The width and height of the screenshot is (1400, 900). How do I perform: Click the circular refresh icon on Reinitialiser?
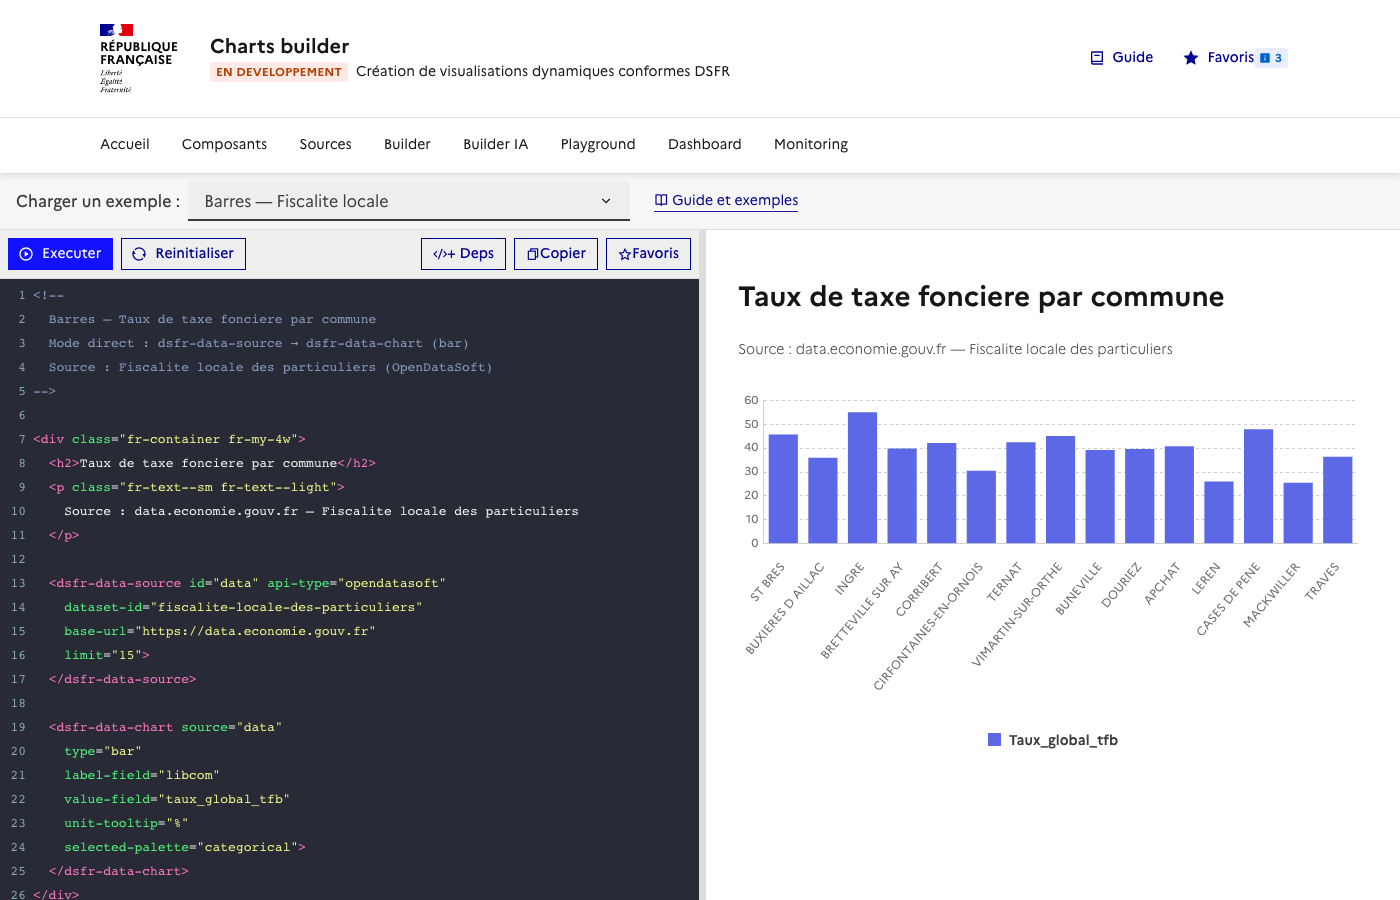[x=137, y=253]
